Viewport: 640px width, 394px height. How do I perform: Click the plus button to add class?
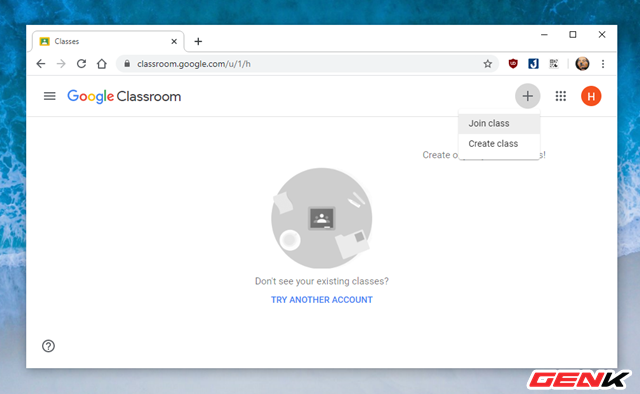(x=527, y=96)
